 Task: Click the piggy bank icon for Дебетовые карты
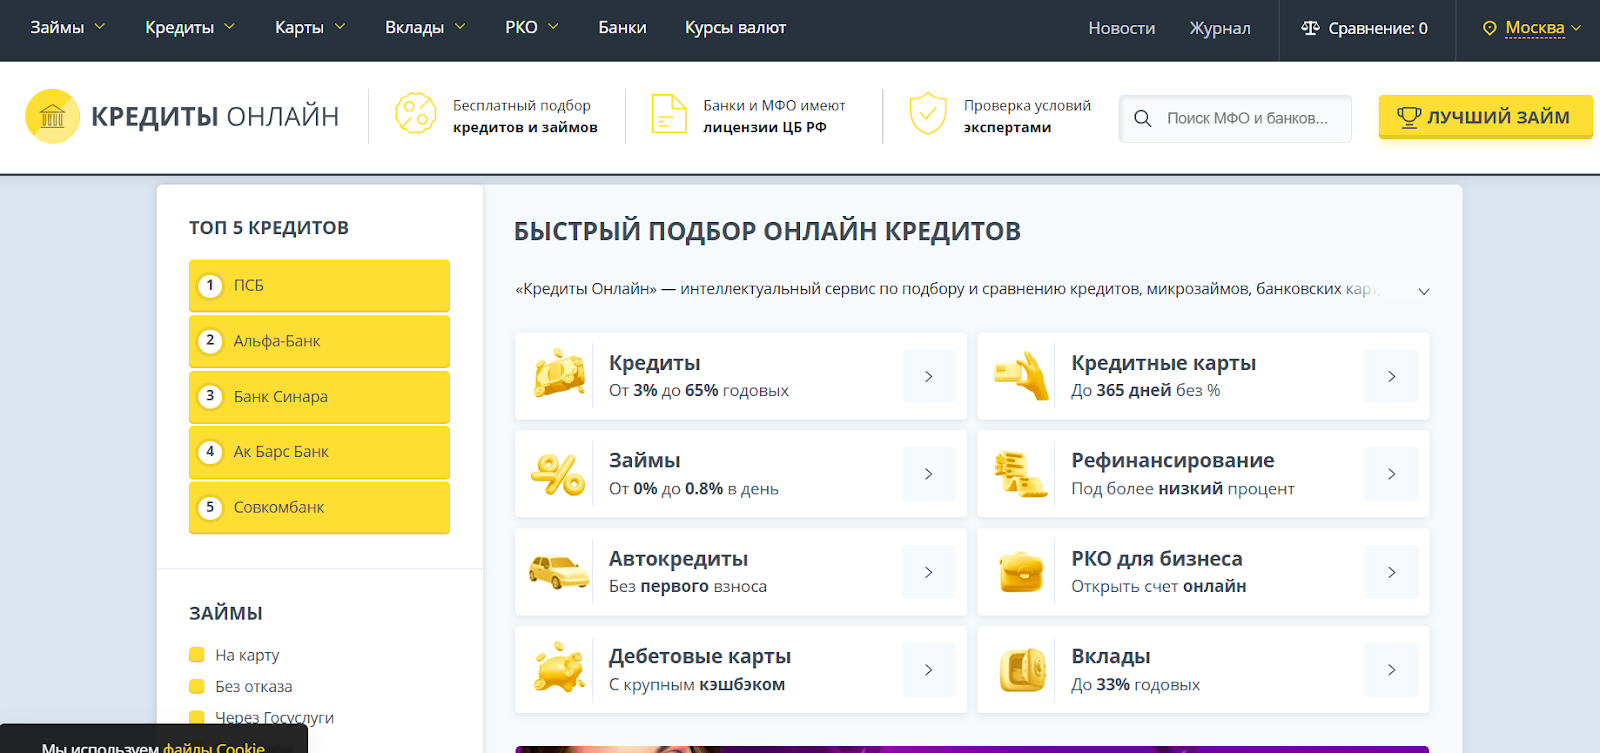point(558,669)
